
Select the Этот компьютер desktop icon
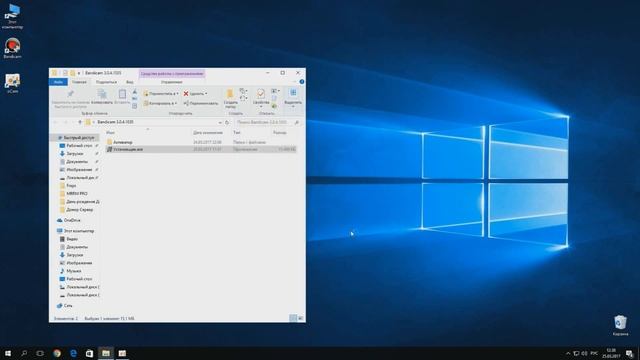tap(12, 16)
